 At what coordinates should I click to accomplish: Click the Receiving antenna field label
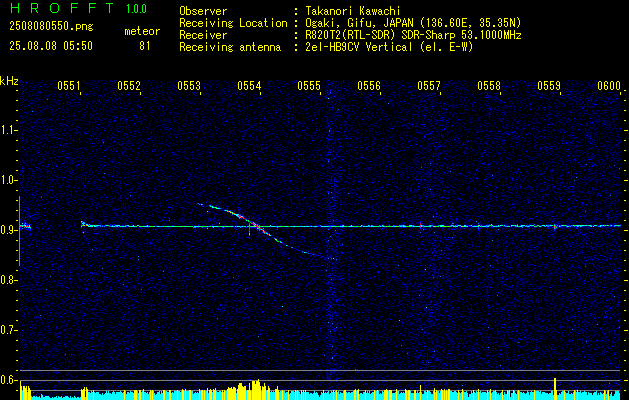coord(230,47)
